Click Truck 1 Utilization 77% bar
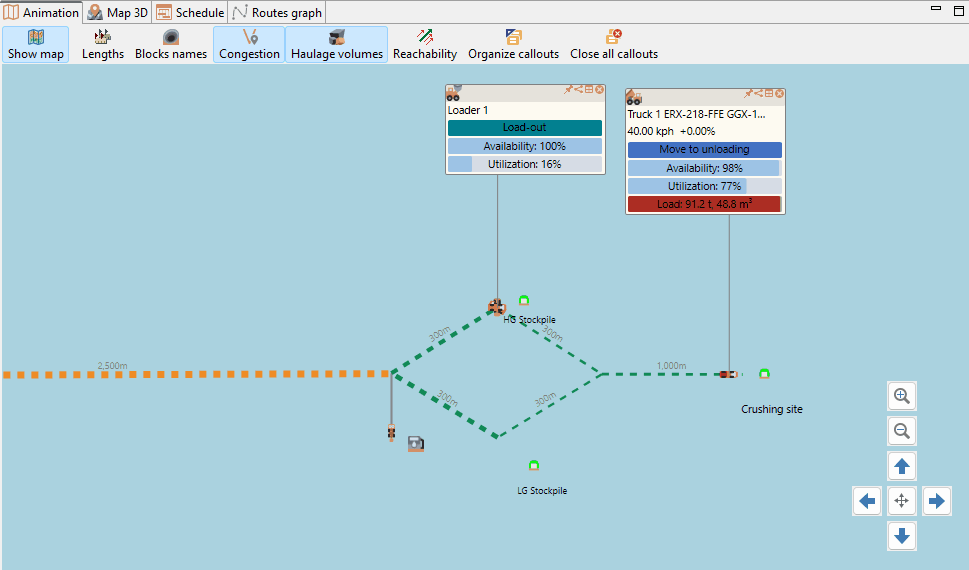 pos(705,186)
